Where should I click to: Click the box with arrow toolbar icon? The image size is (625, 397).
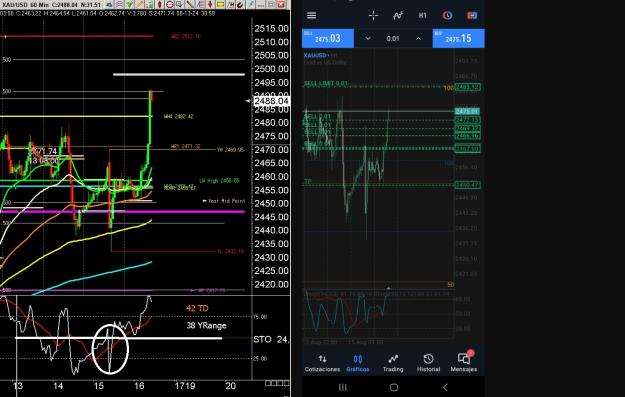tap(180, 5)
